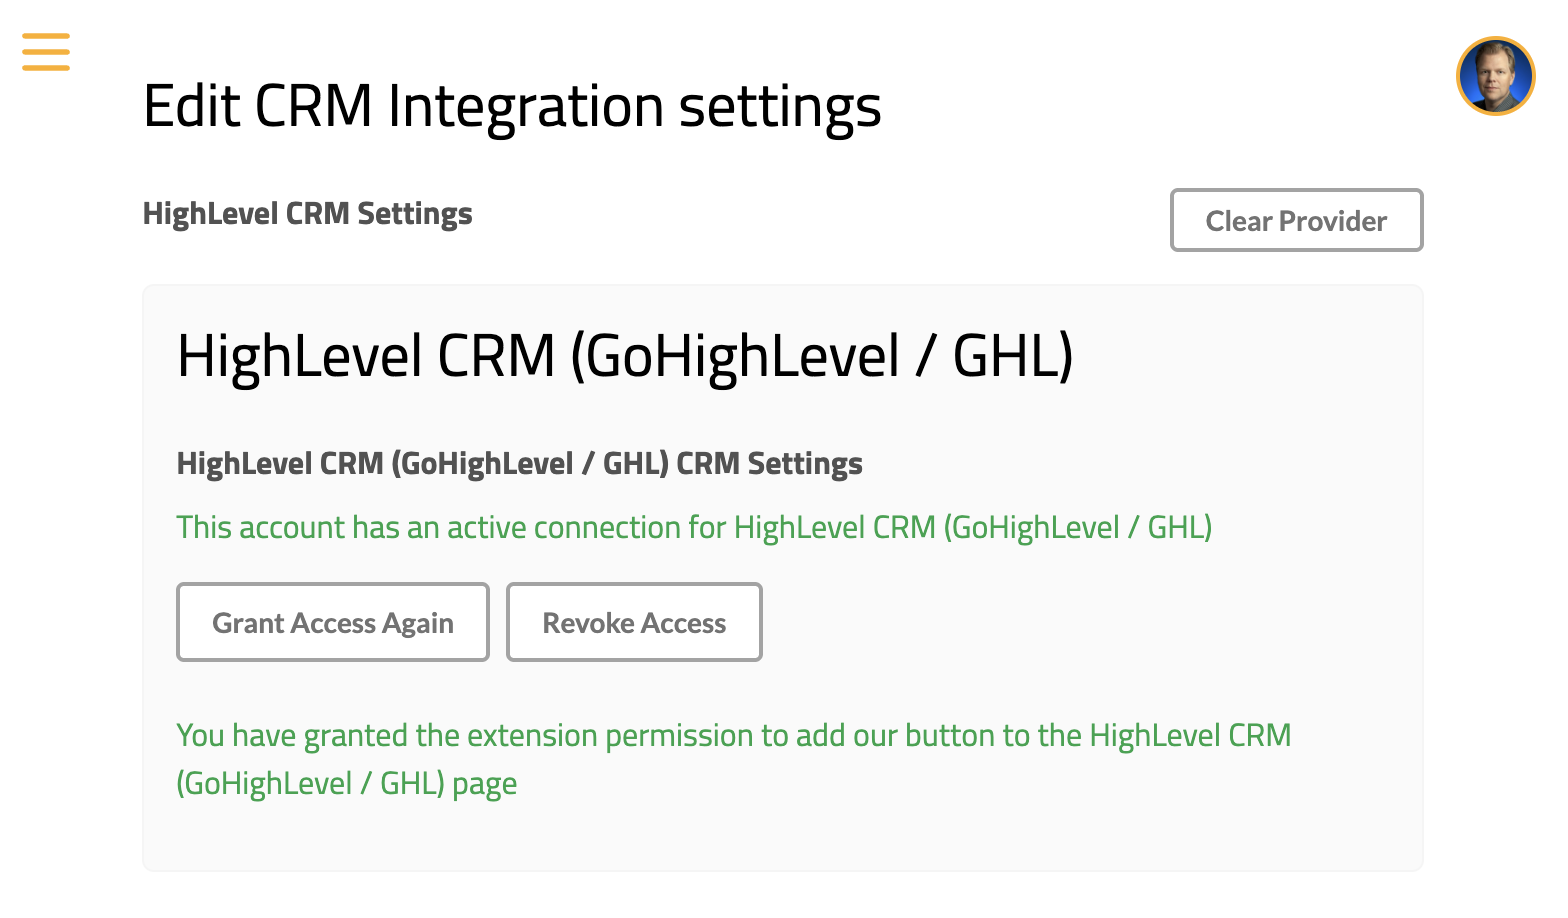
Task: Click the user profile avatar
Action: coord(1495,76)
